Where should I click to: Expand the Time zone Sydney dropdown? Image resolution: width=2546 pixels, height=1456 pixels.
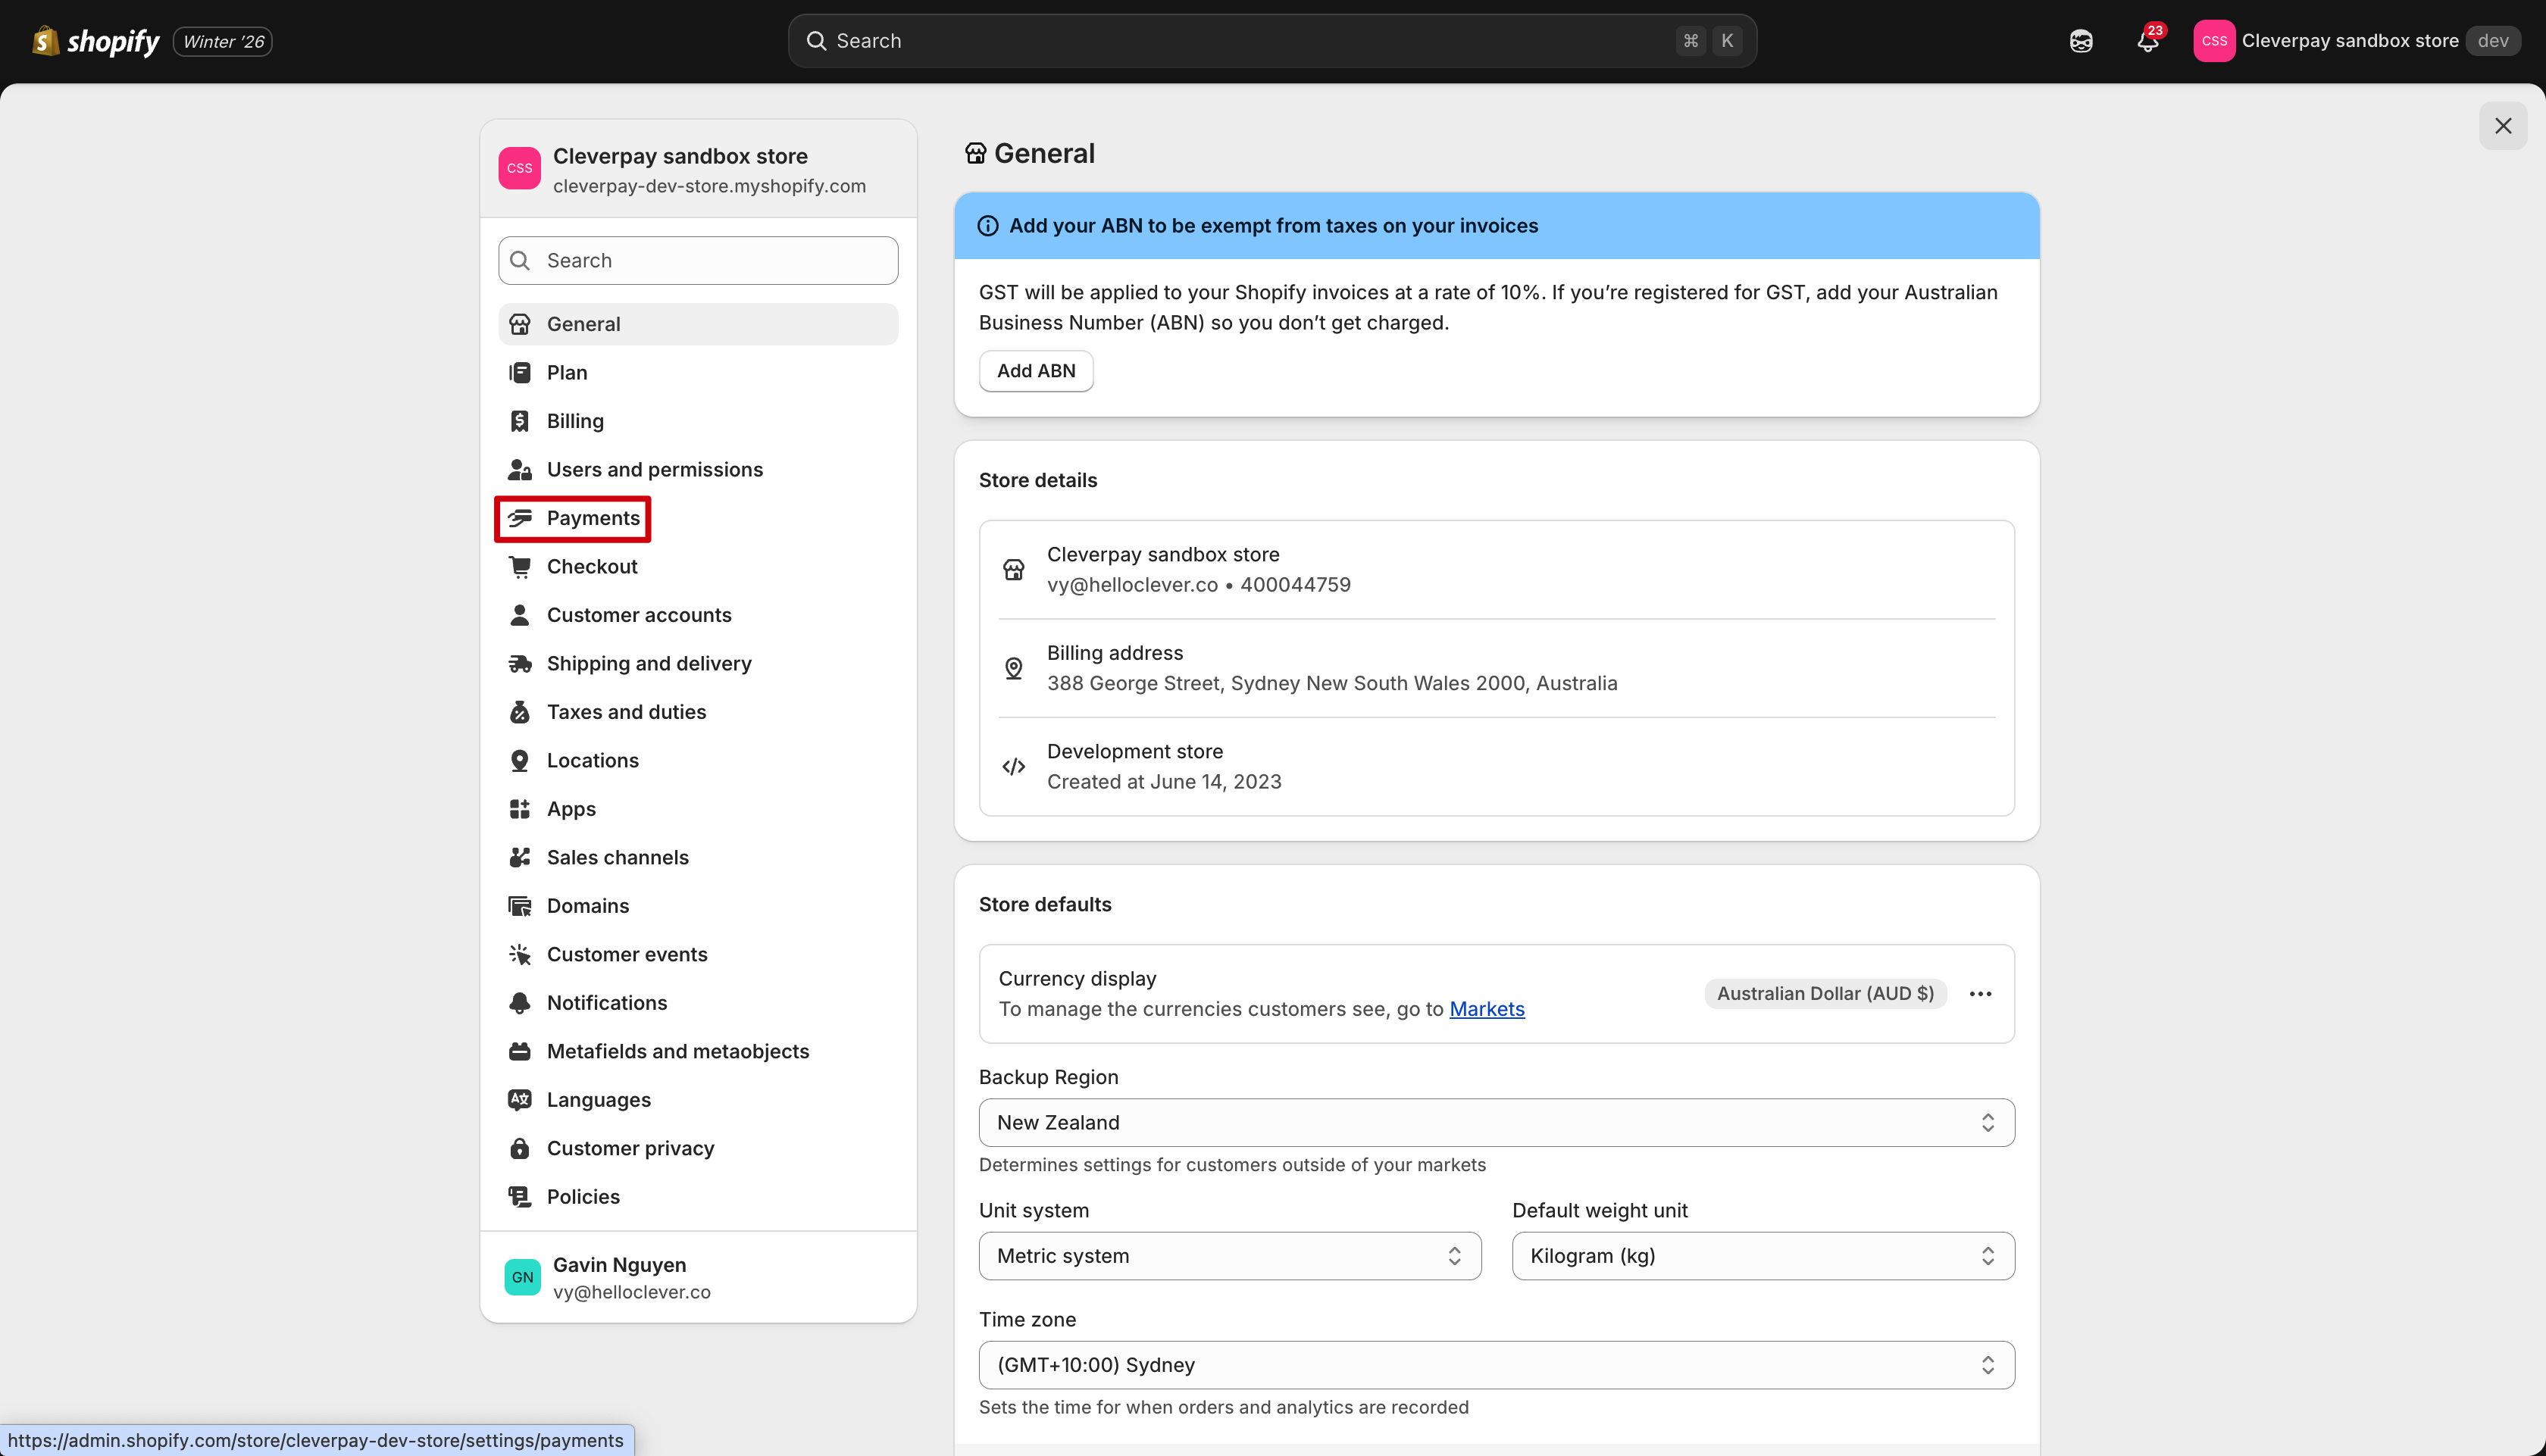(x=1496, y=1364)
